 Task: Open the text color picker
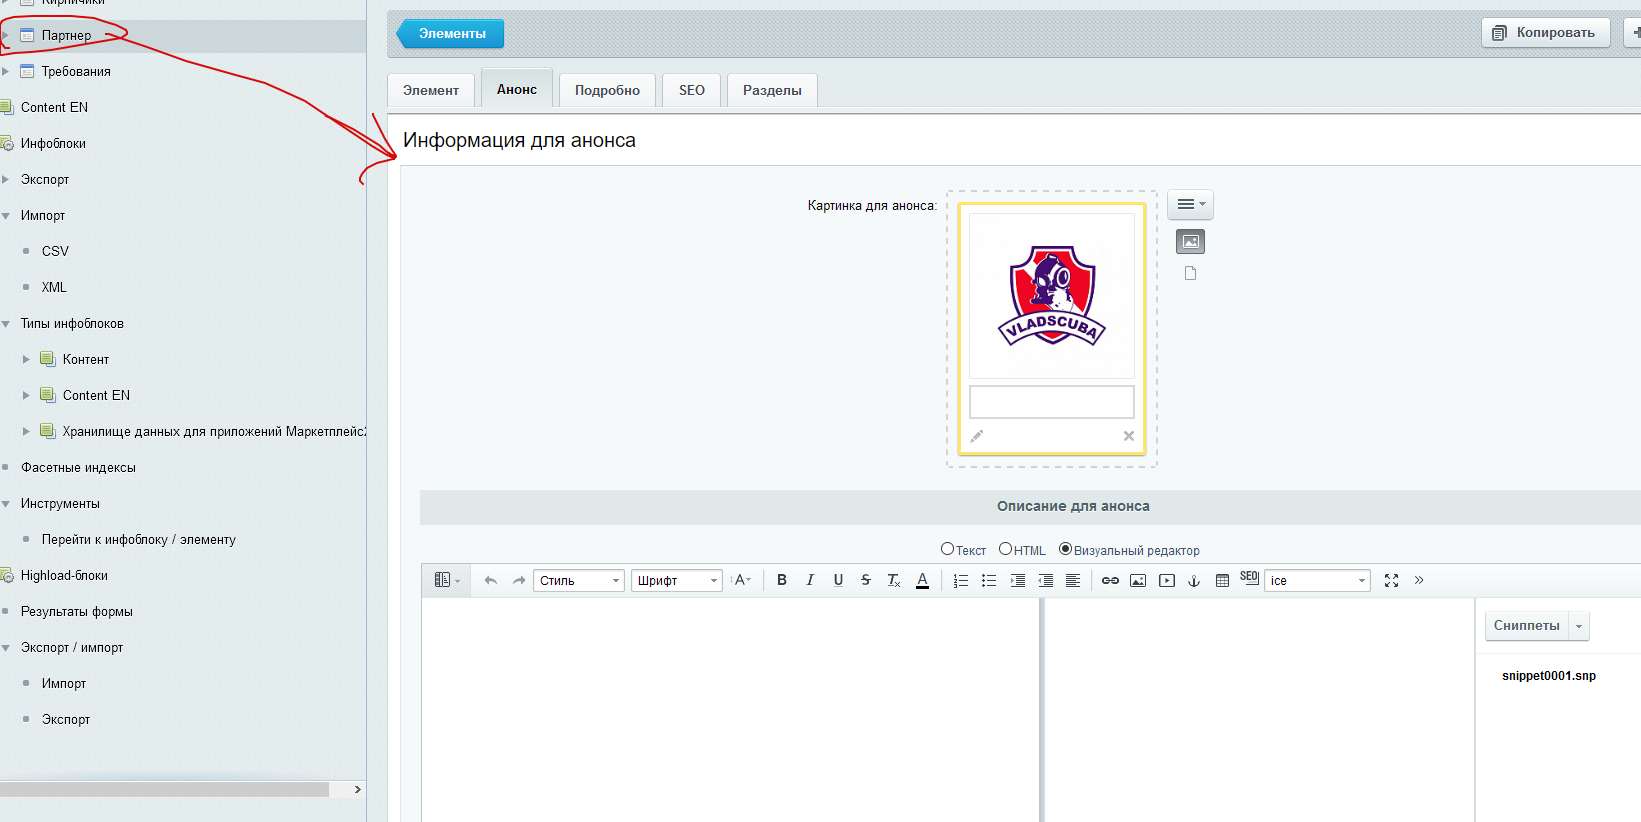tap(922, 580)
